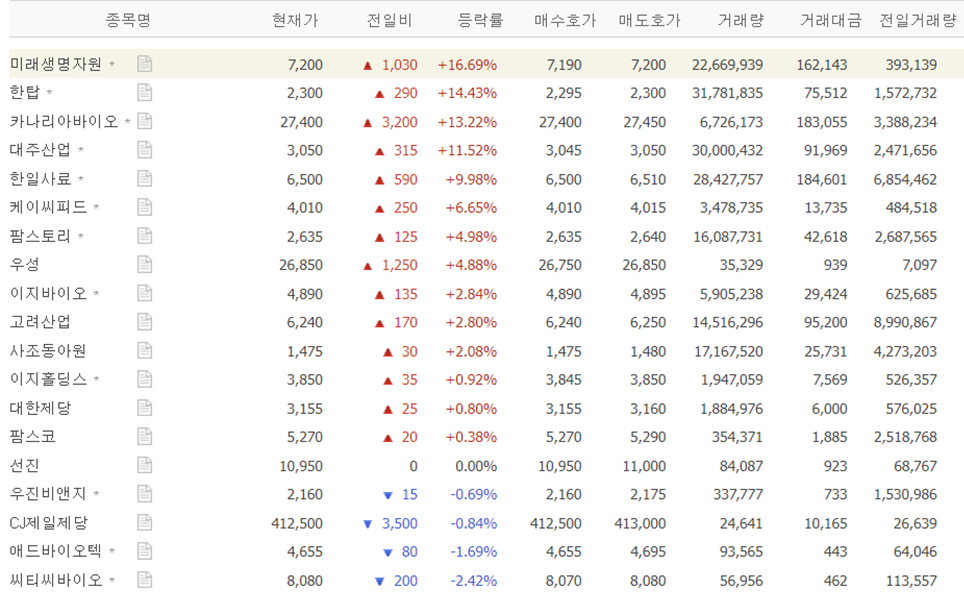Select the 30,000,432 volume cell

(727, 151)
